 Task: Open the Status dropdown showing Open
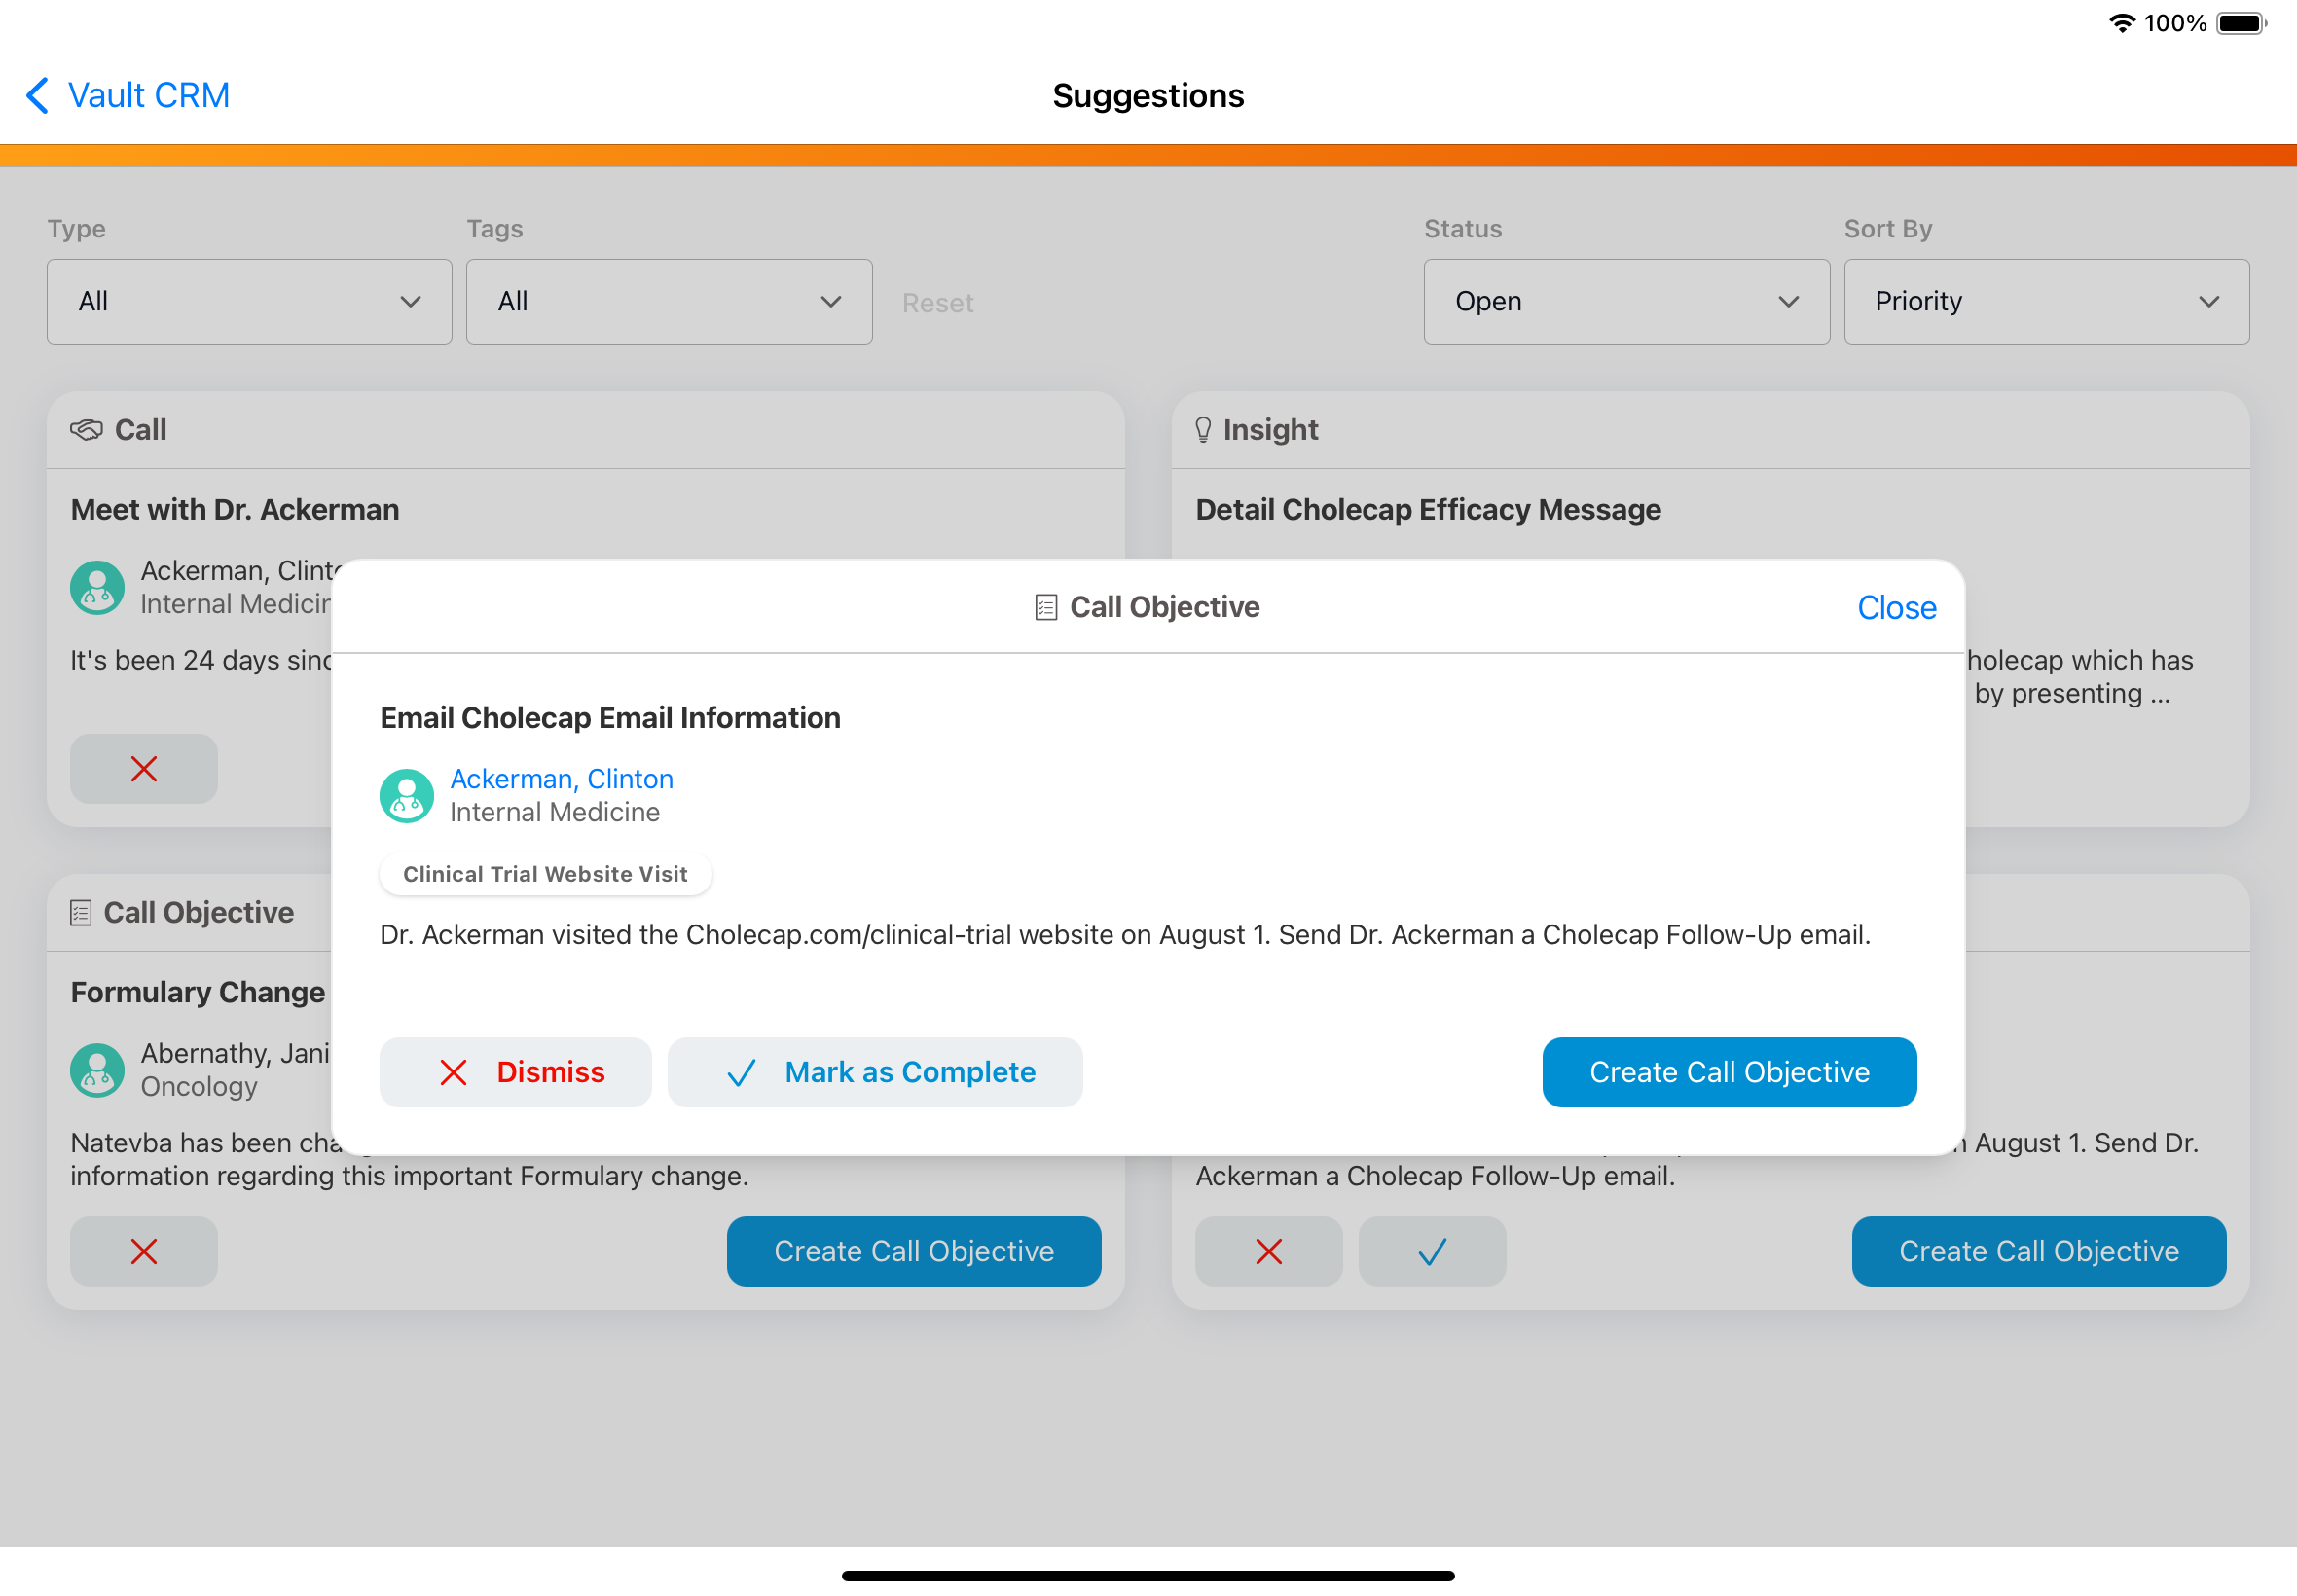click(x=1626, y=302)
